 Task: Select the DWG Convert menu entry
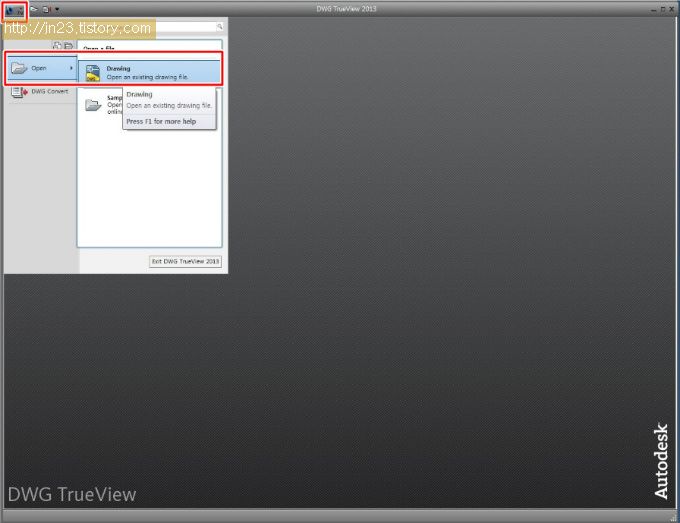click(40, 92)
